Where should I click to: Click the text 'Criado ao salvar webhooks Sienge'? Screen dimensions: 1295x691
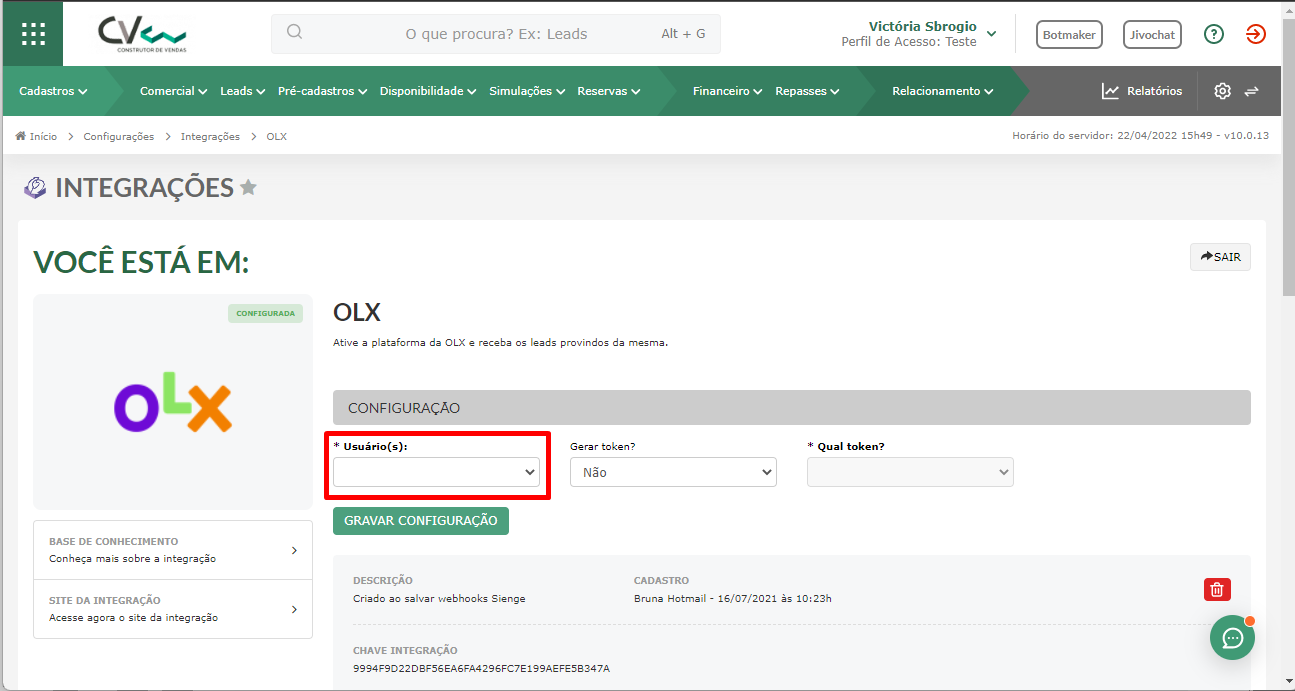(439, 599)
